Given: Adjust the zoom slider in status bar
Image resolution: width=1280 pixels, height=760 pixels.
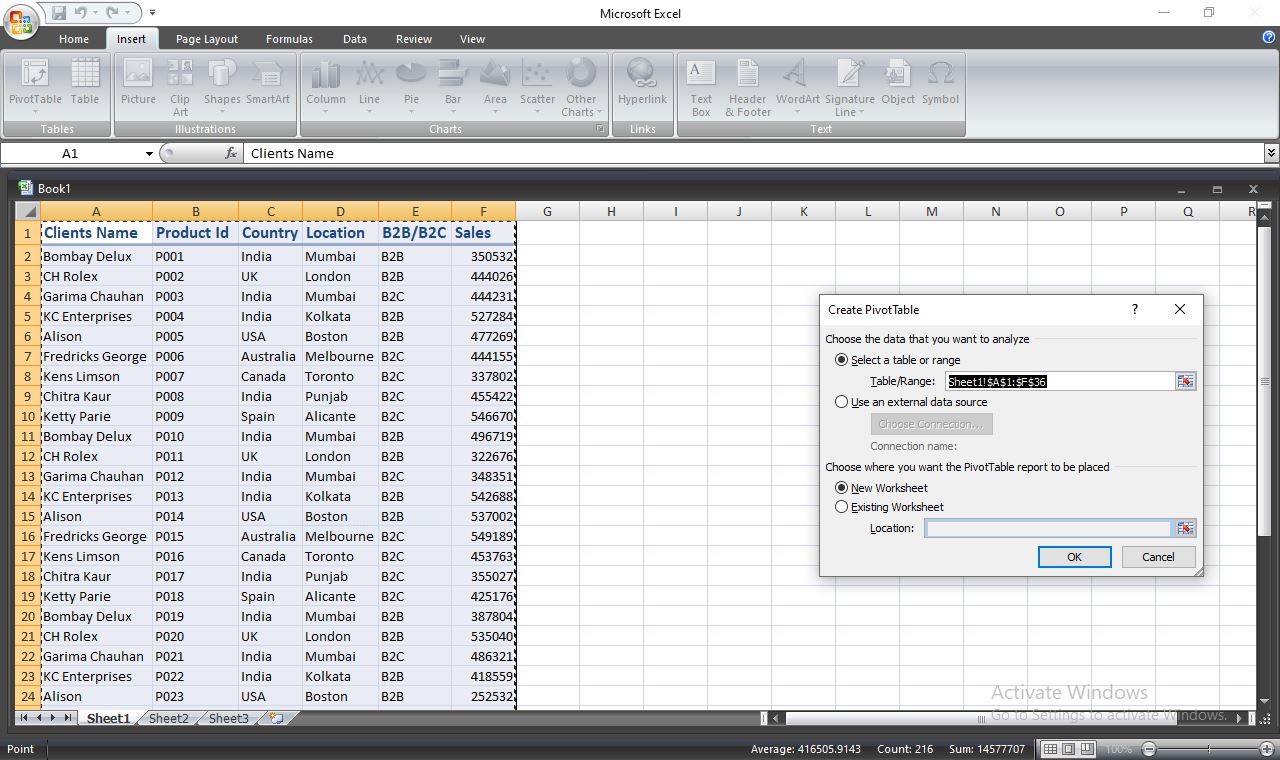Looking at the screenshot, I should (1208, 749).
